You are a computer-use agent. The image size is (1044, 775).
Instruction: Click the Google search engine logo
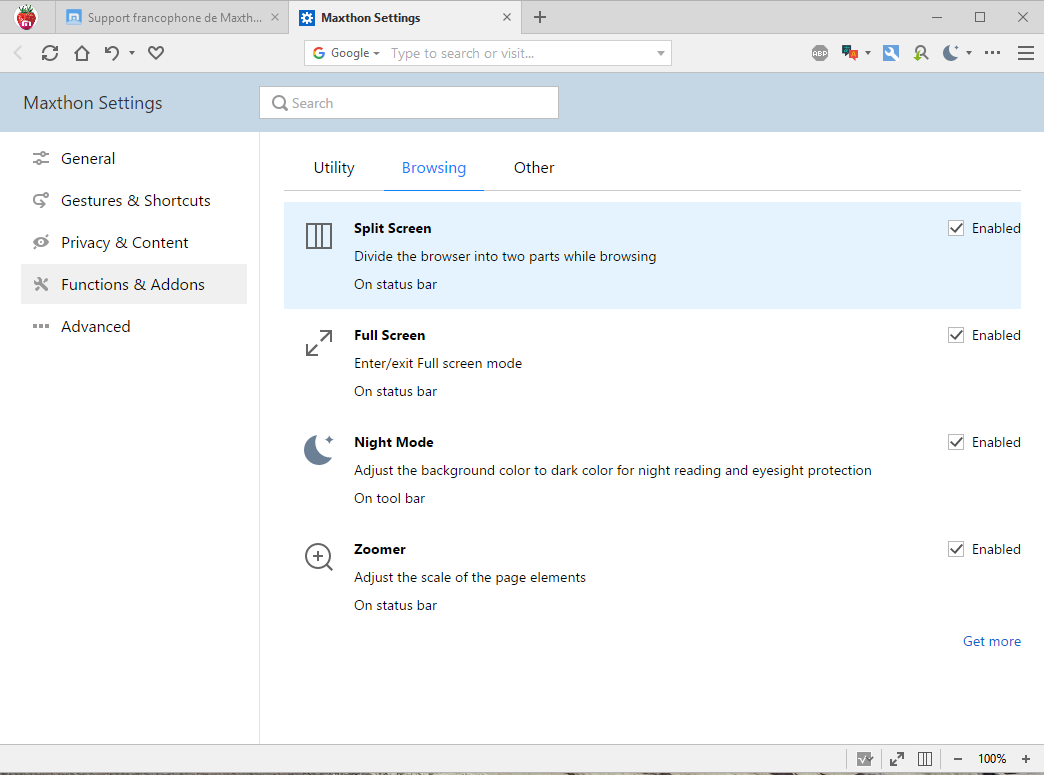tap(319, 53)
